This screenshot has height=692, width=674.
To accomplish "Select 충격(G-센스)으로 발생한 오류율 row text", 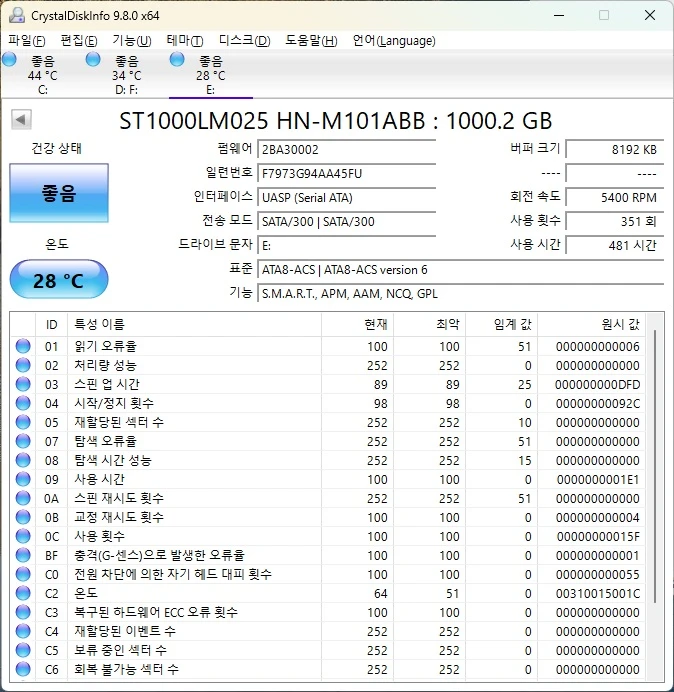I will coord(159,555).
